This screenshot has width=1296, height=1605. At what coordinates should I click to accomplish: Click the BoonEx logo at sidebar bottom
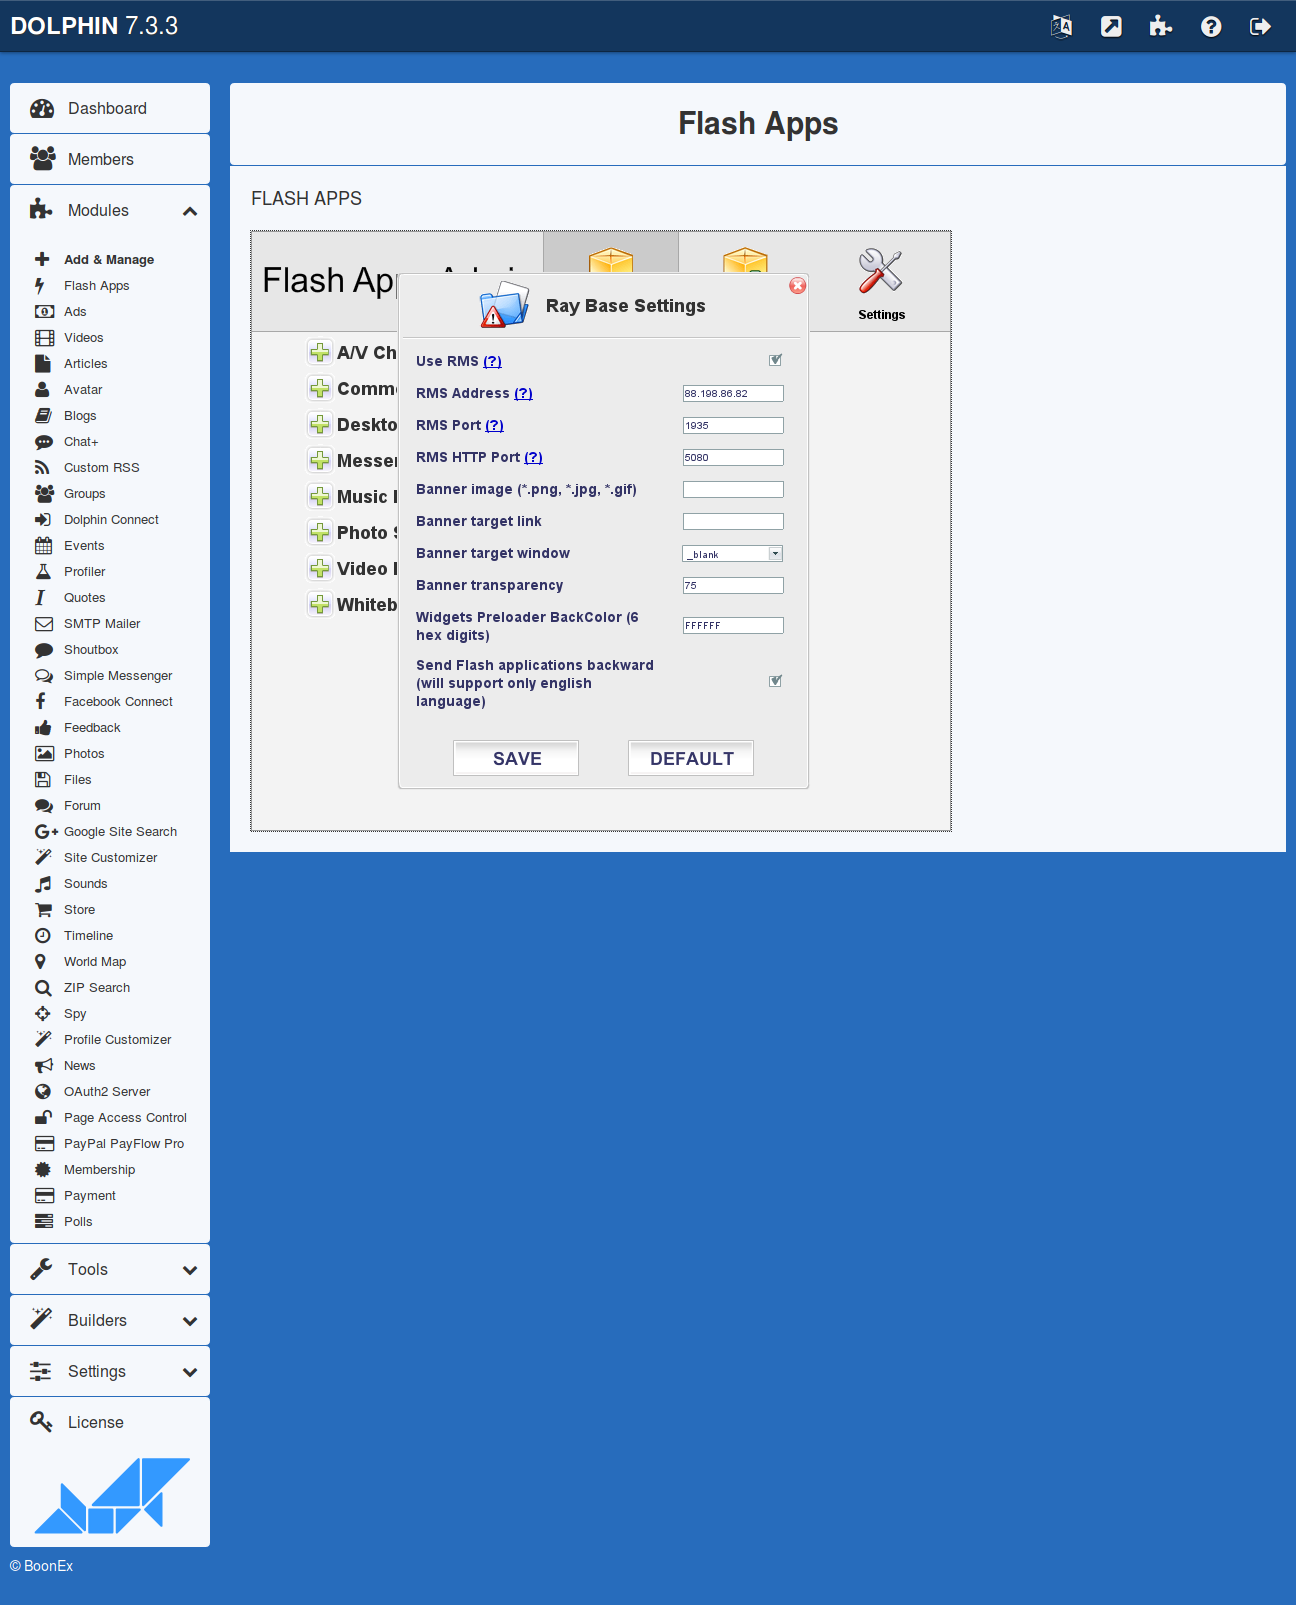(111, 1495)
